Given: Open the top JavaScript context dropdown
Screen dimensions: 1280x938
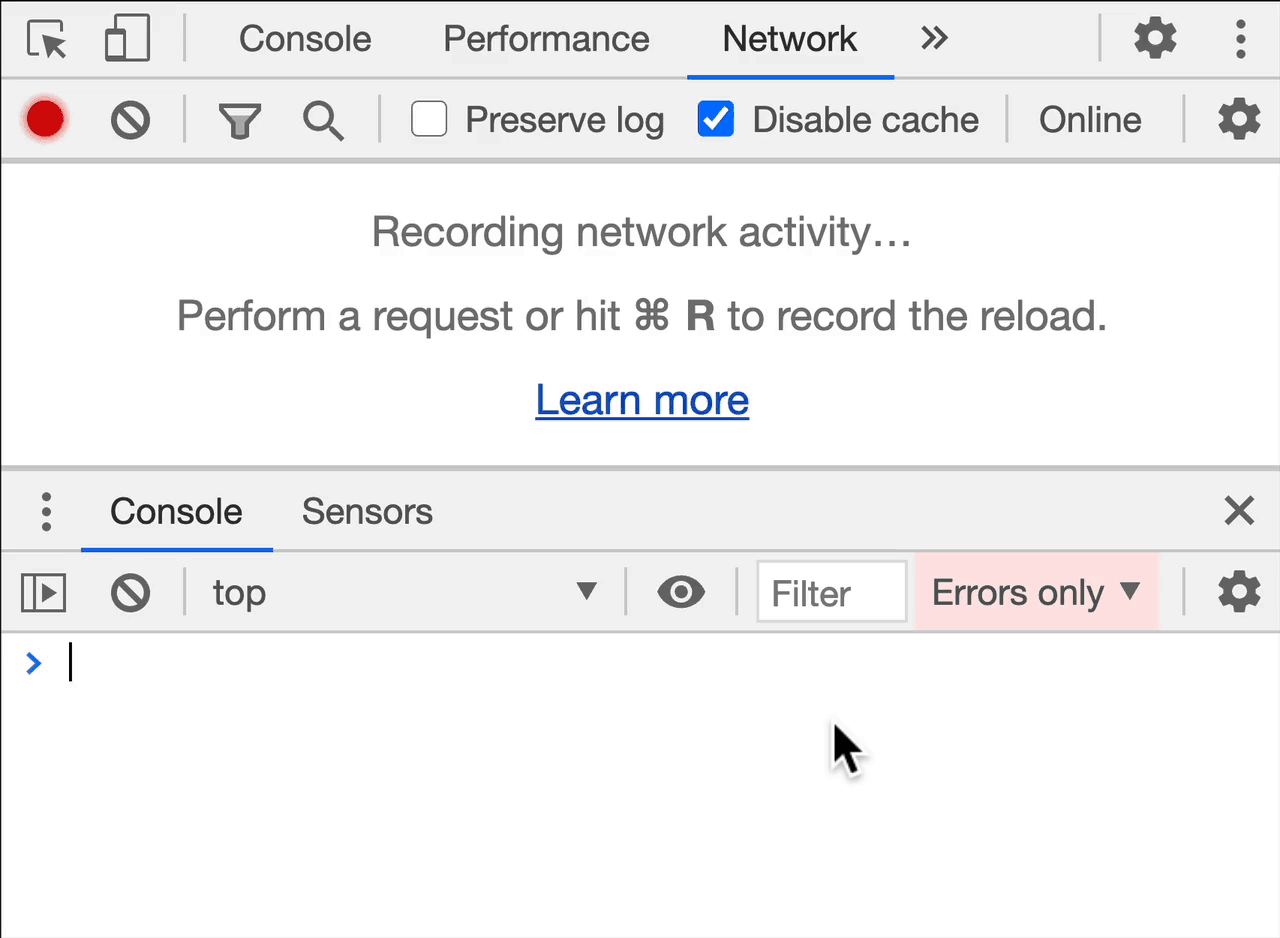Looking at the screenshot, I should tap(404, 593).
